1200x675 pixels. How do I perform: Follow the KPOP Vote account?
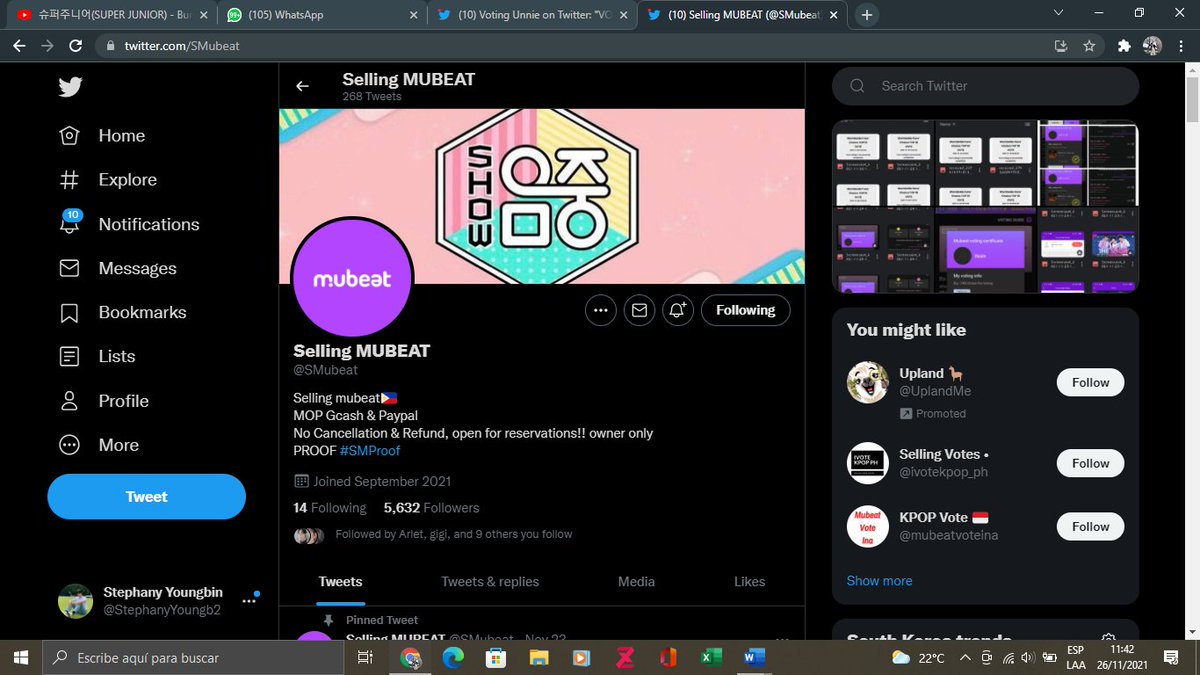[1090, 526]
